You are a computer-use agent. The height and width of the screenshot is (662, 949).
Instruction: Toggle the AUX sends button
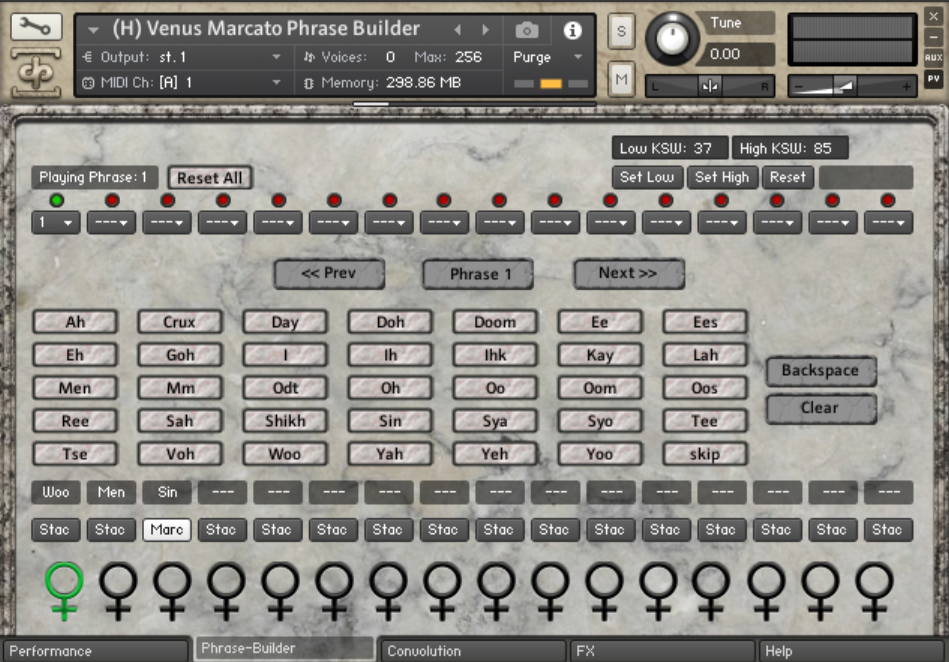pyautogui.click(x=933, y=57)
